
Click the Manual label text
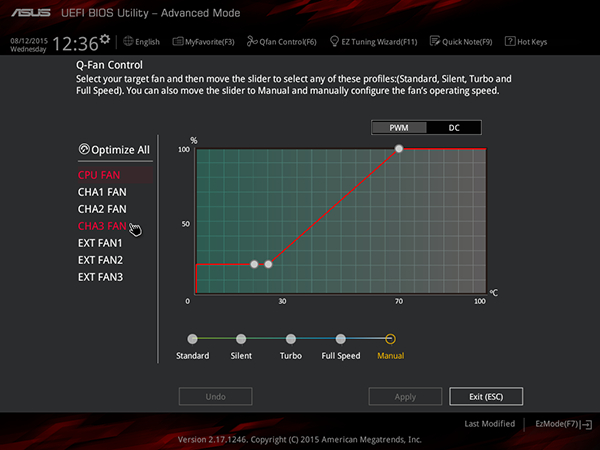point(390,355)
